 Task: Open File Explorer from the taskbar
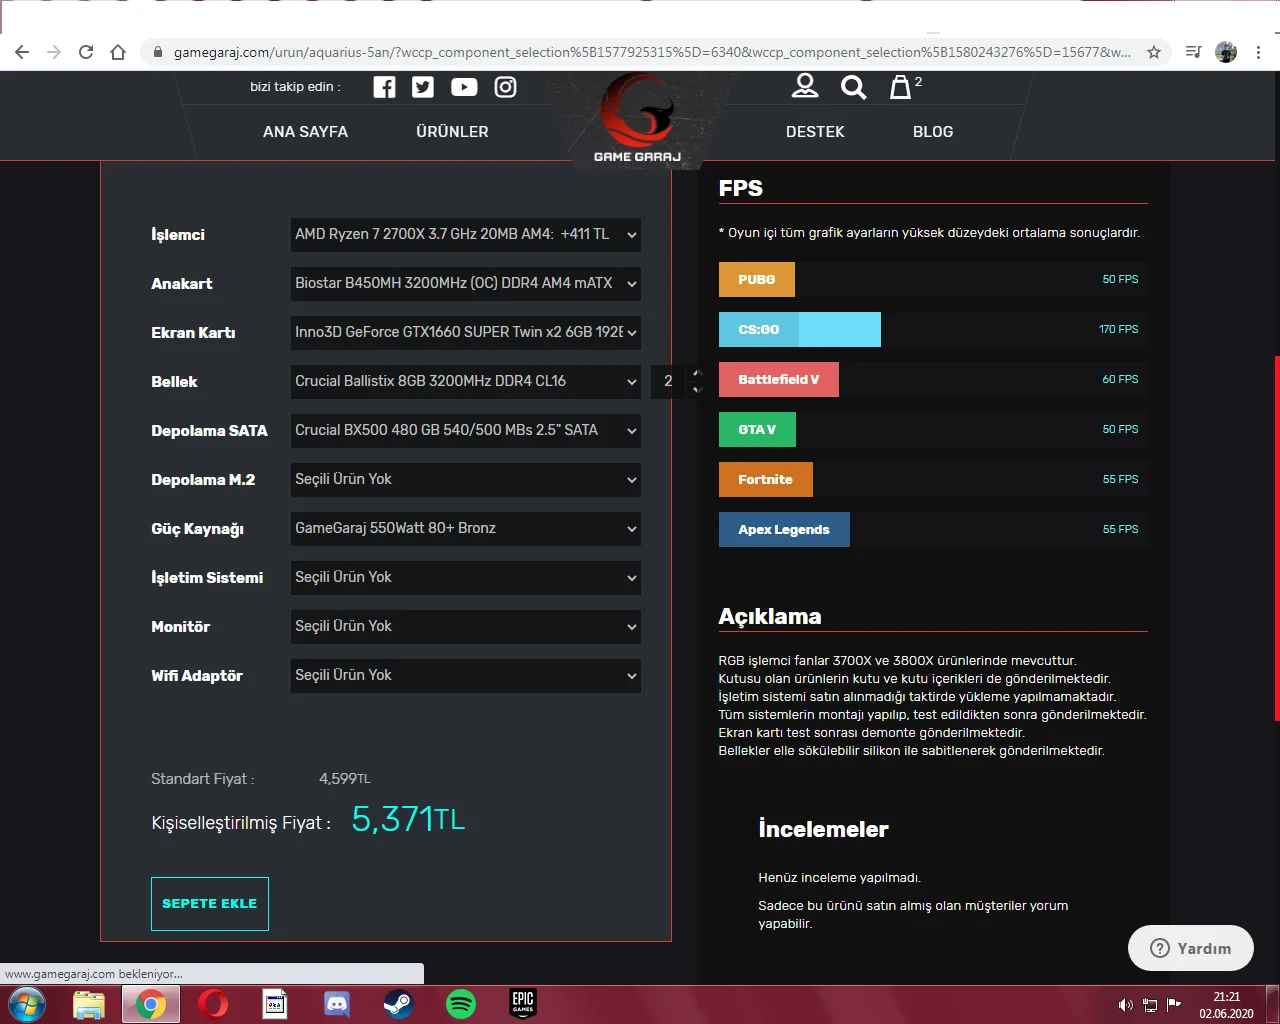click(x=89, y=1004)
